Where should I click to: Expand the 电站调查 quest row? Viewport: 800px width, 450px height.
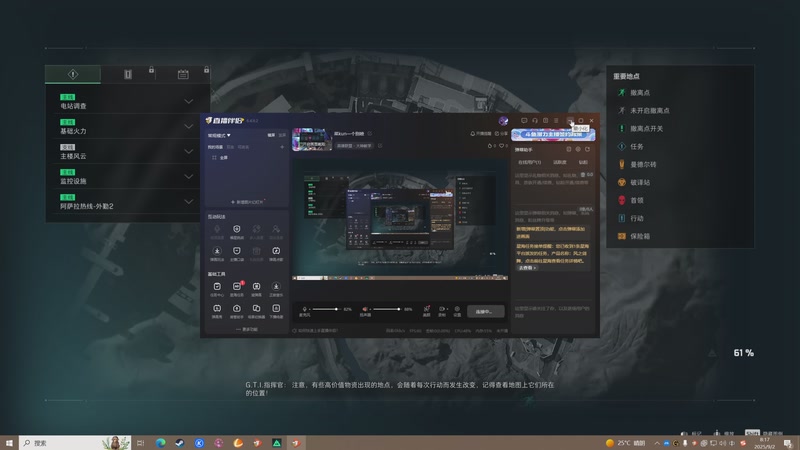(128, 102)
